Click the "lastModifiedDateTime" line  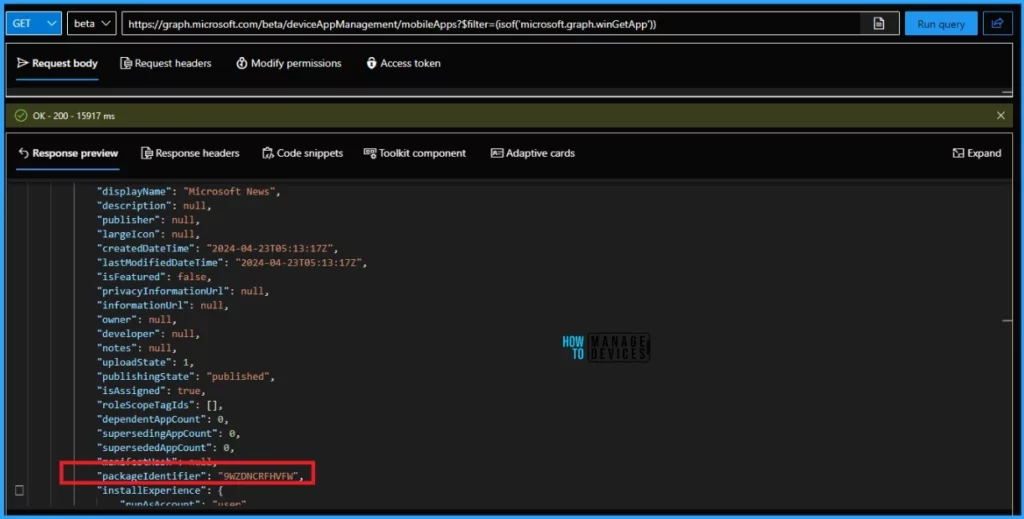pyautogui.click(x=232, y=263)
